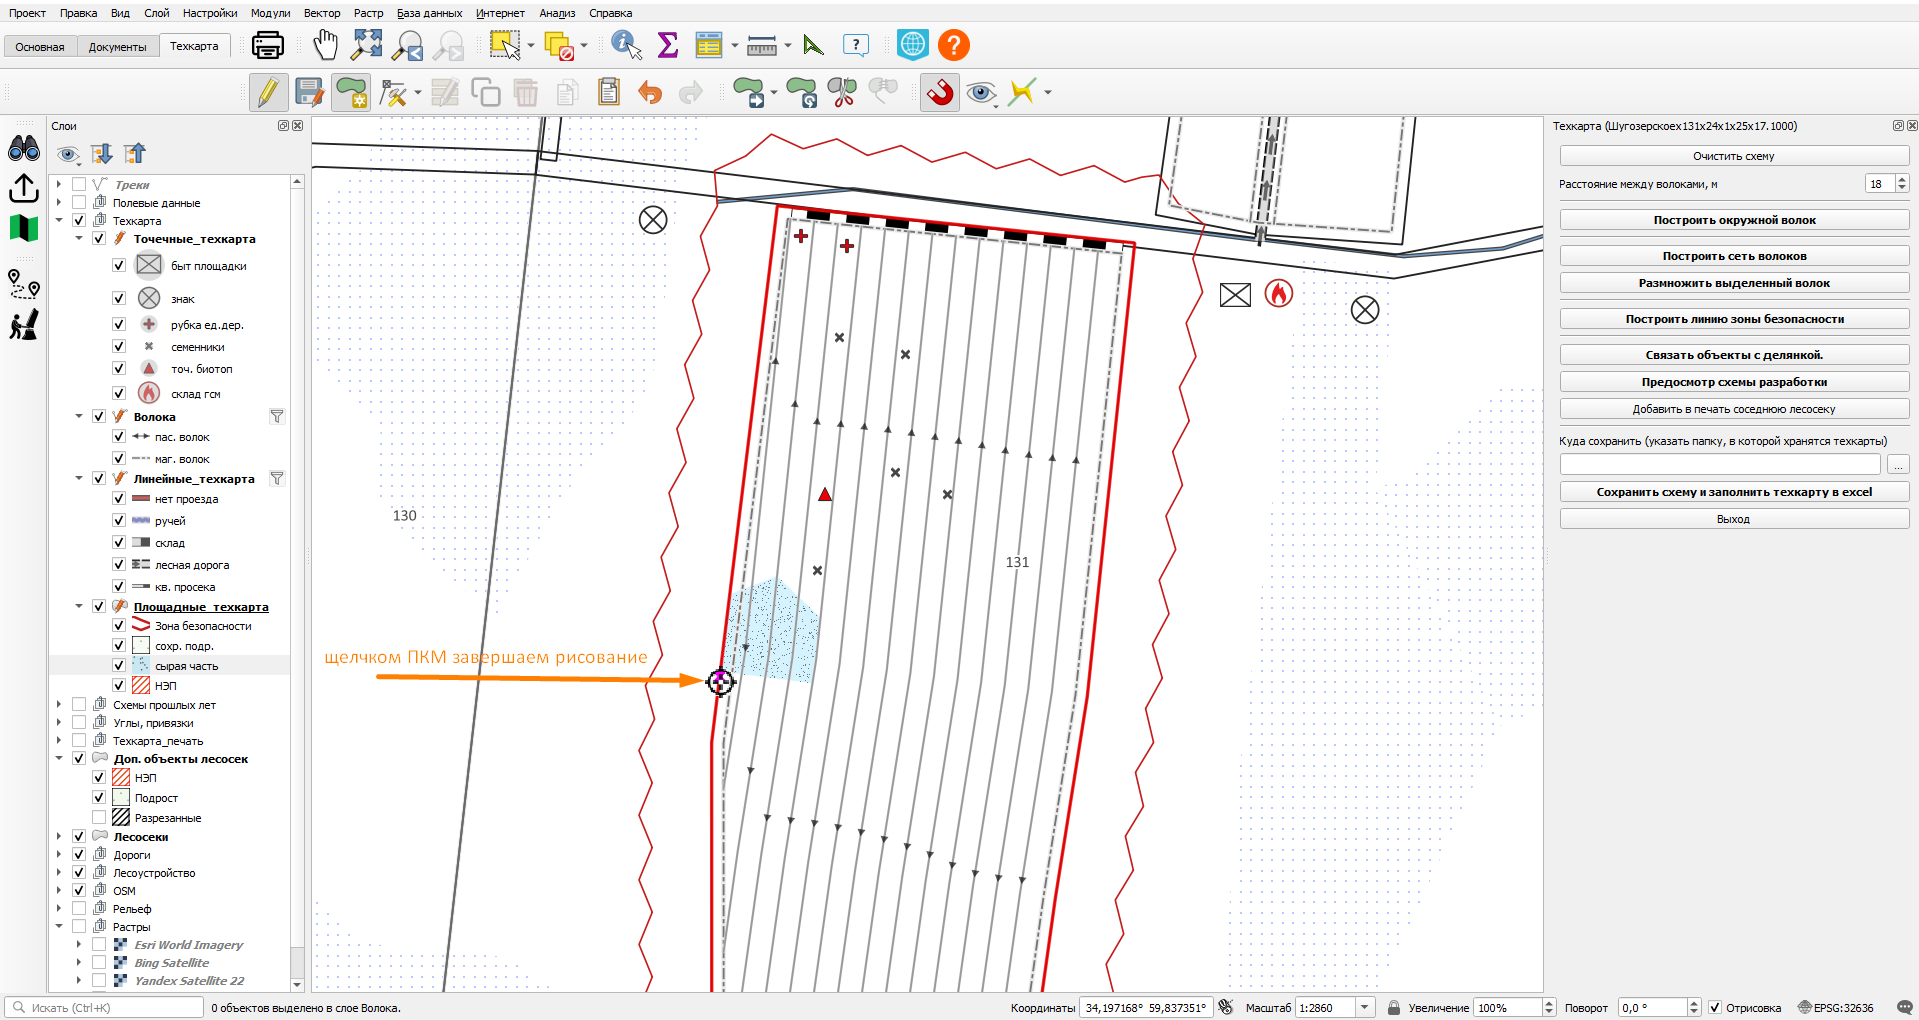Click the undo arrow icon
Image resolution: width=1919 pixels, height=1020 pixels.
tap(650, 93)
